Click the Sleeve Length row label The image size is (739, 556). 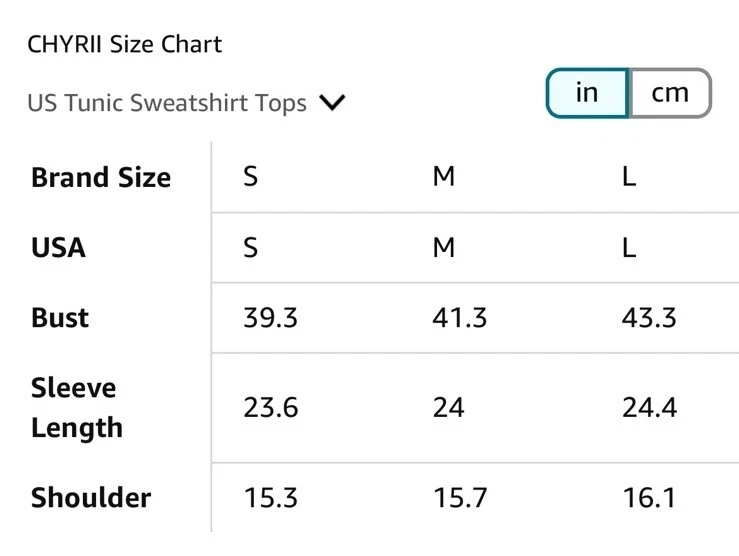click(x=76, y=408)
